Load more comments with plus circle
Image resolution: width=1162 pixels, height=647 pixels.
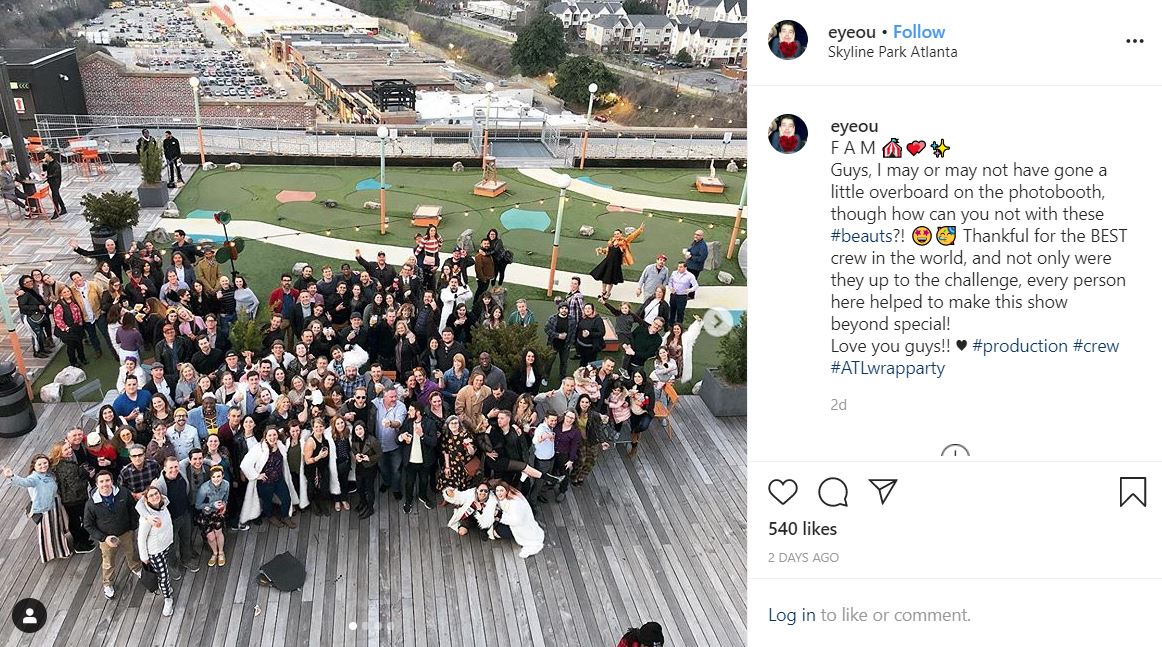pyautogui.click(x=954, y=452)
